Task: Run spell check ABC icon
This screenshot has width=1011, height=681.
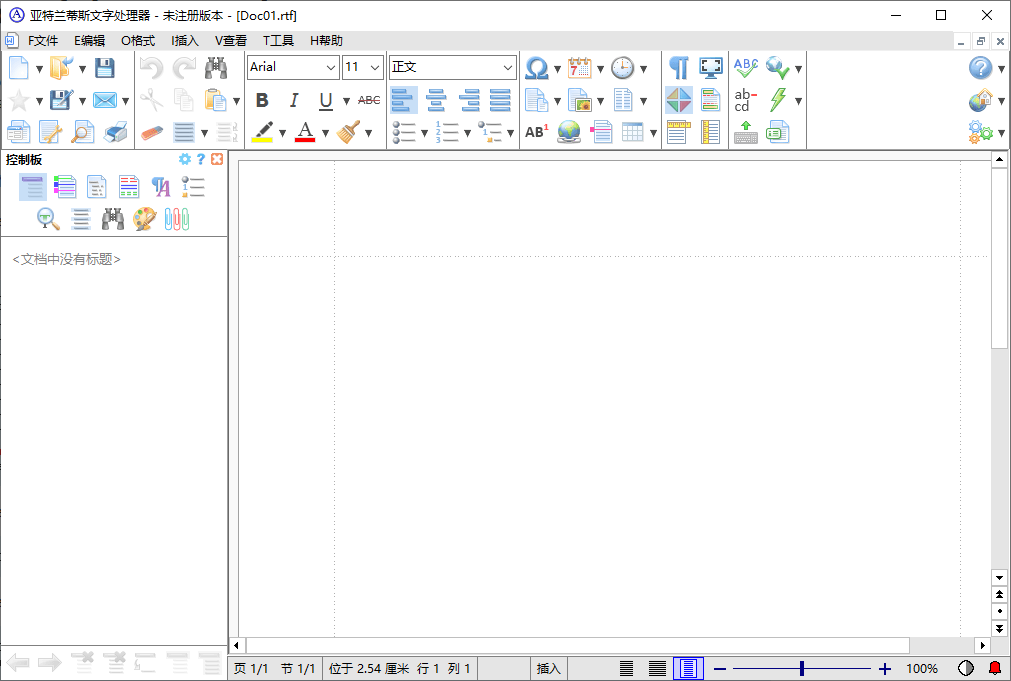Action: [746, 68]
